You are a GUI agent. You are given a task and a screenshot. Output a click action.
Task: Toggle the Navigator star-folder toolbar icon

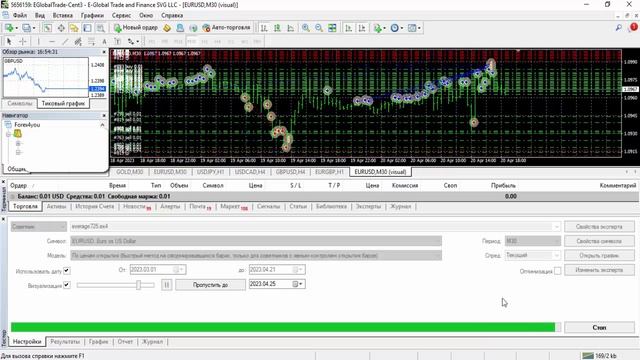(x=74, y=28)
